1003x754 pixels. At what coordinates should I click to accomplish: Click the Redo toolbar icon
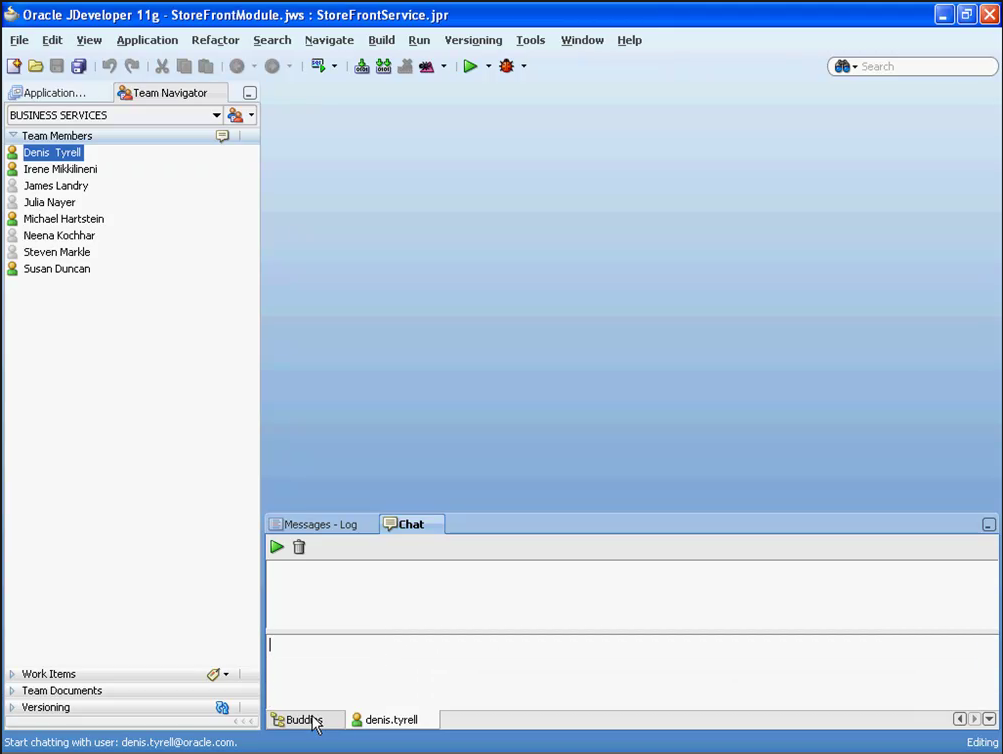132,66
